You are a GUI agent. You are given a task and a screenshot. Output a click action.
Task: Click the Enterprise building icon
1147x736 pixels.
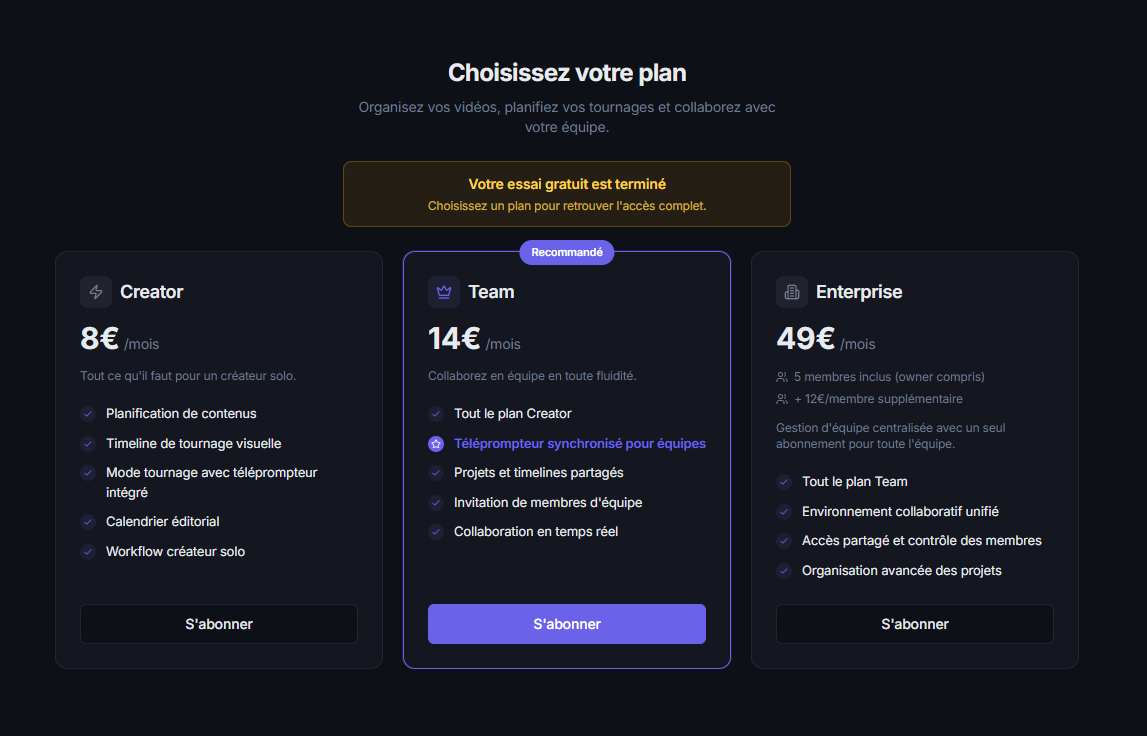[x=790, y=291]
